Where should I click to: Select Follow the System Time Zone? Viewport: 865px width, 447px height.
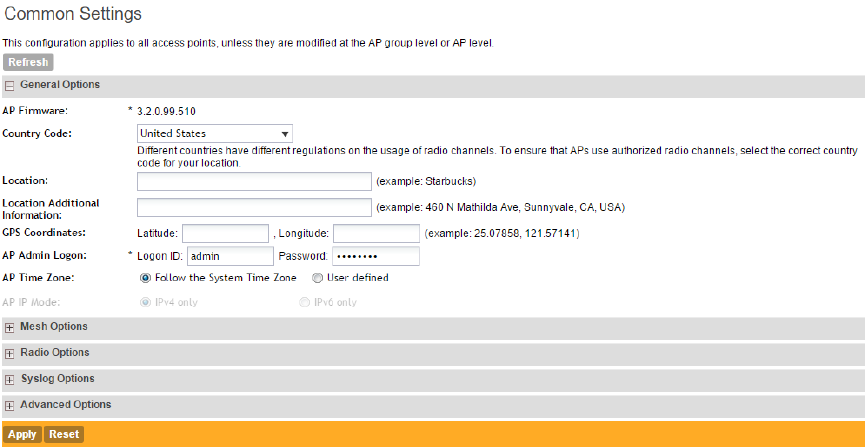[146, 278]
